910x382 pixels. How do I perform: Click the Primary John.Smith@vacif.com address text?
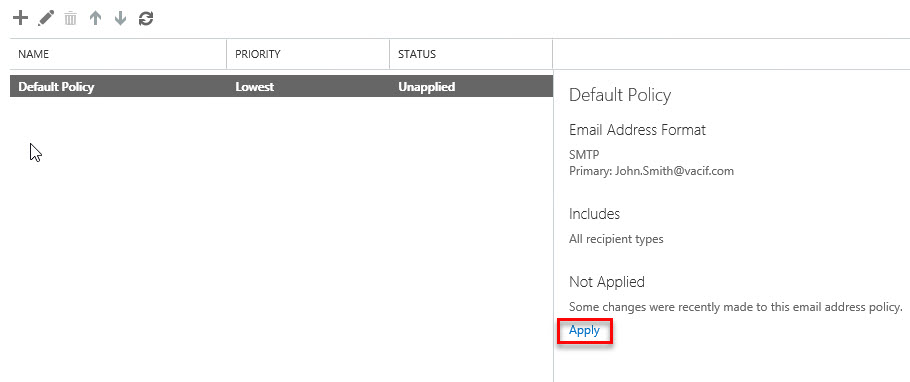[651, 171]
